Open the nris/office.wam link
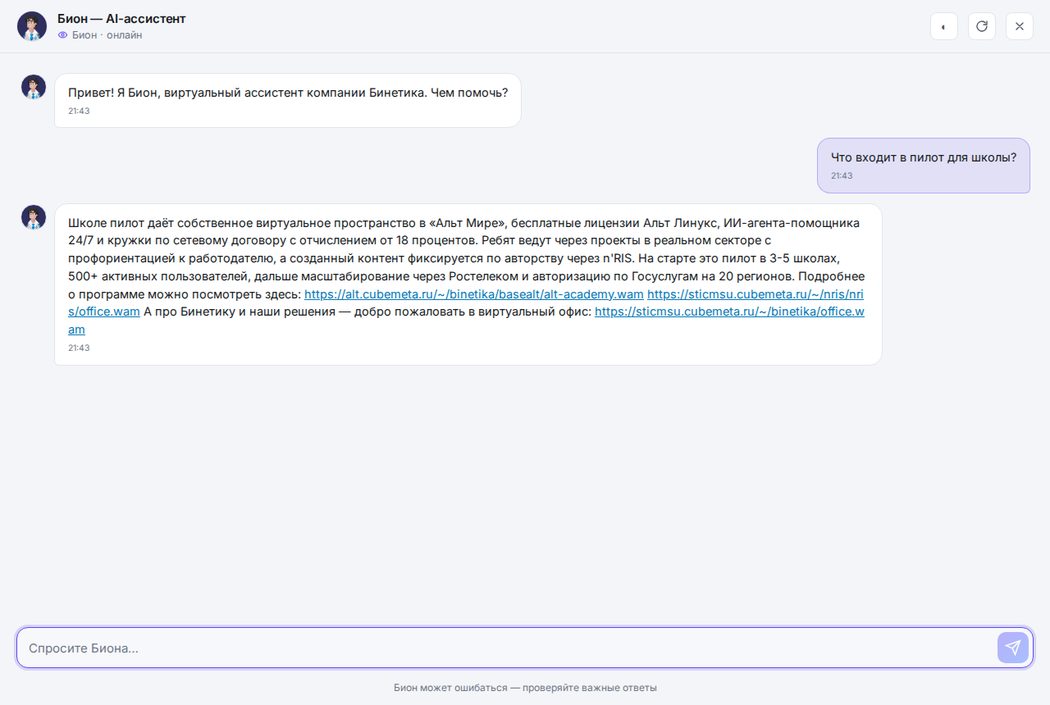The width and height of the screenshot is (1050, 705). click(x=755, y=294)
